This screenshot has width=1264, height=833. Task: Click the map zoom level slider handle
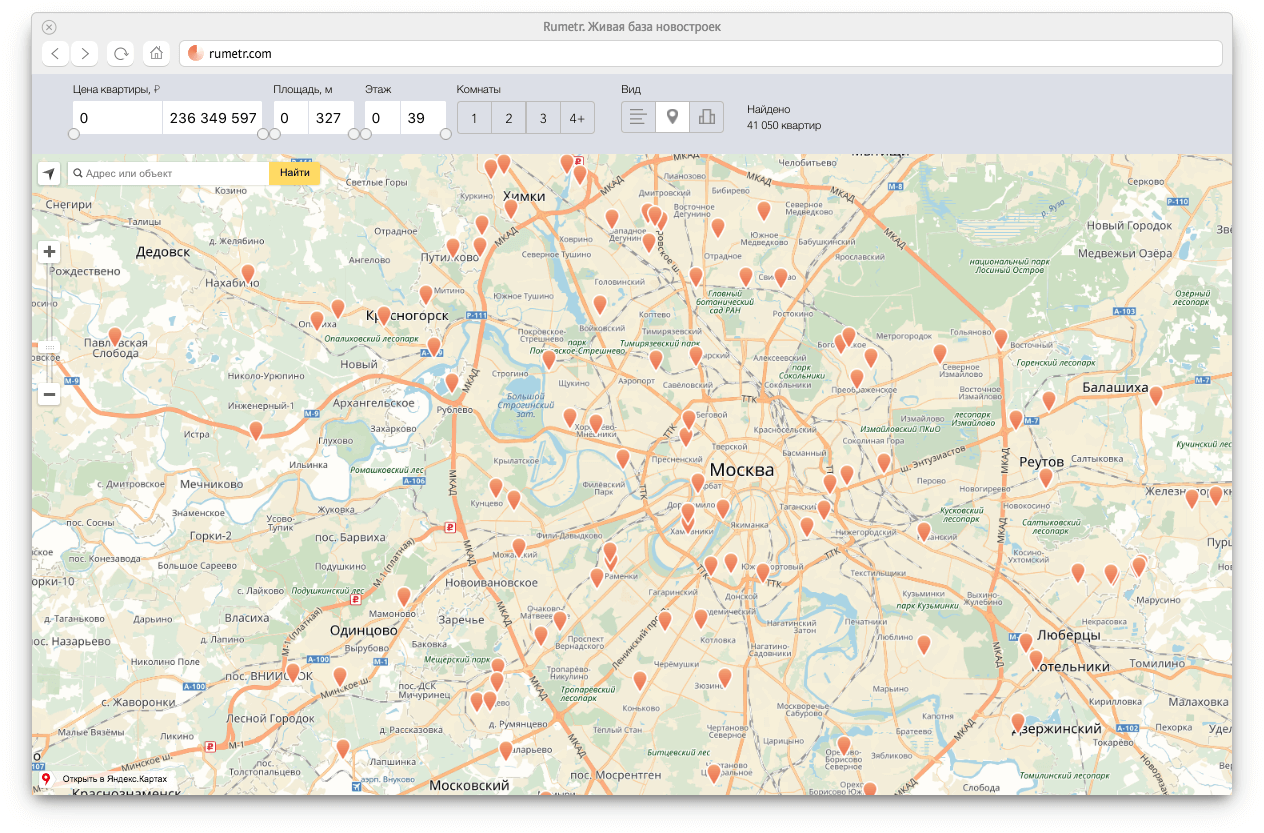click(49, 348)
